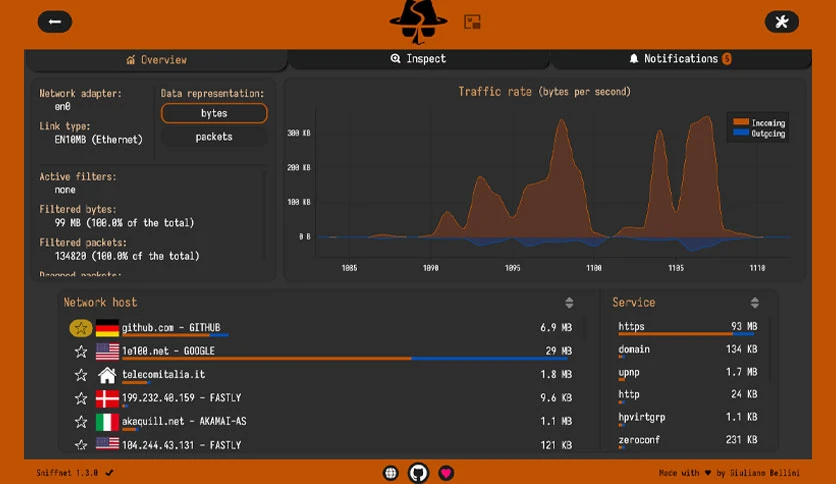The image size is (836, 484).
Task: Click the Incoming legend color swatch
Action: tap(741, 122)
